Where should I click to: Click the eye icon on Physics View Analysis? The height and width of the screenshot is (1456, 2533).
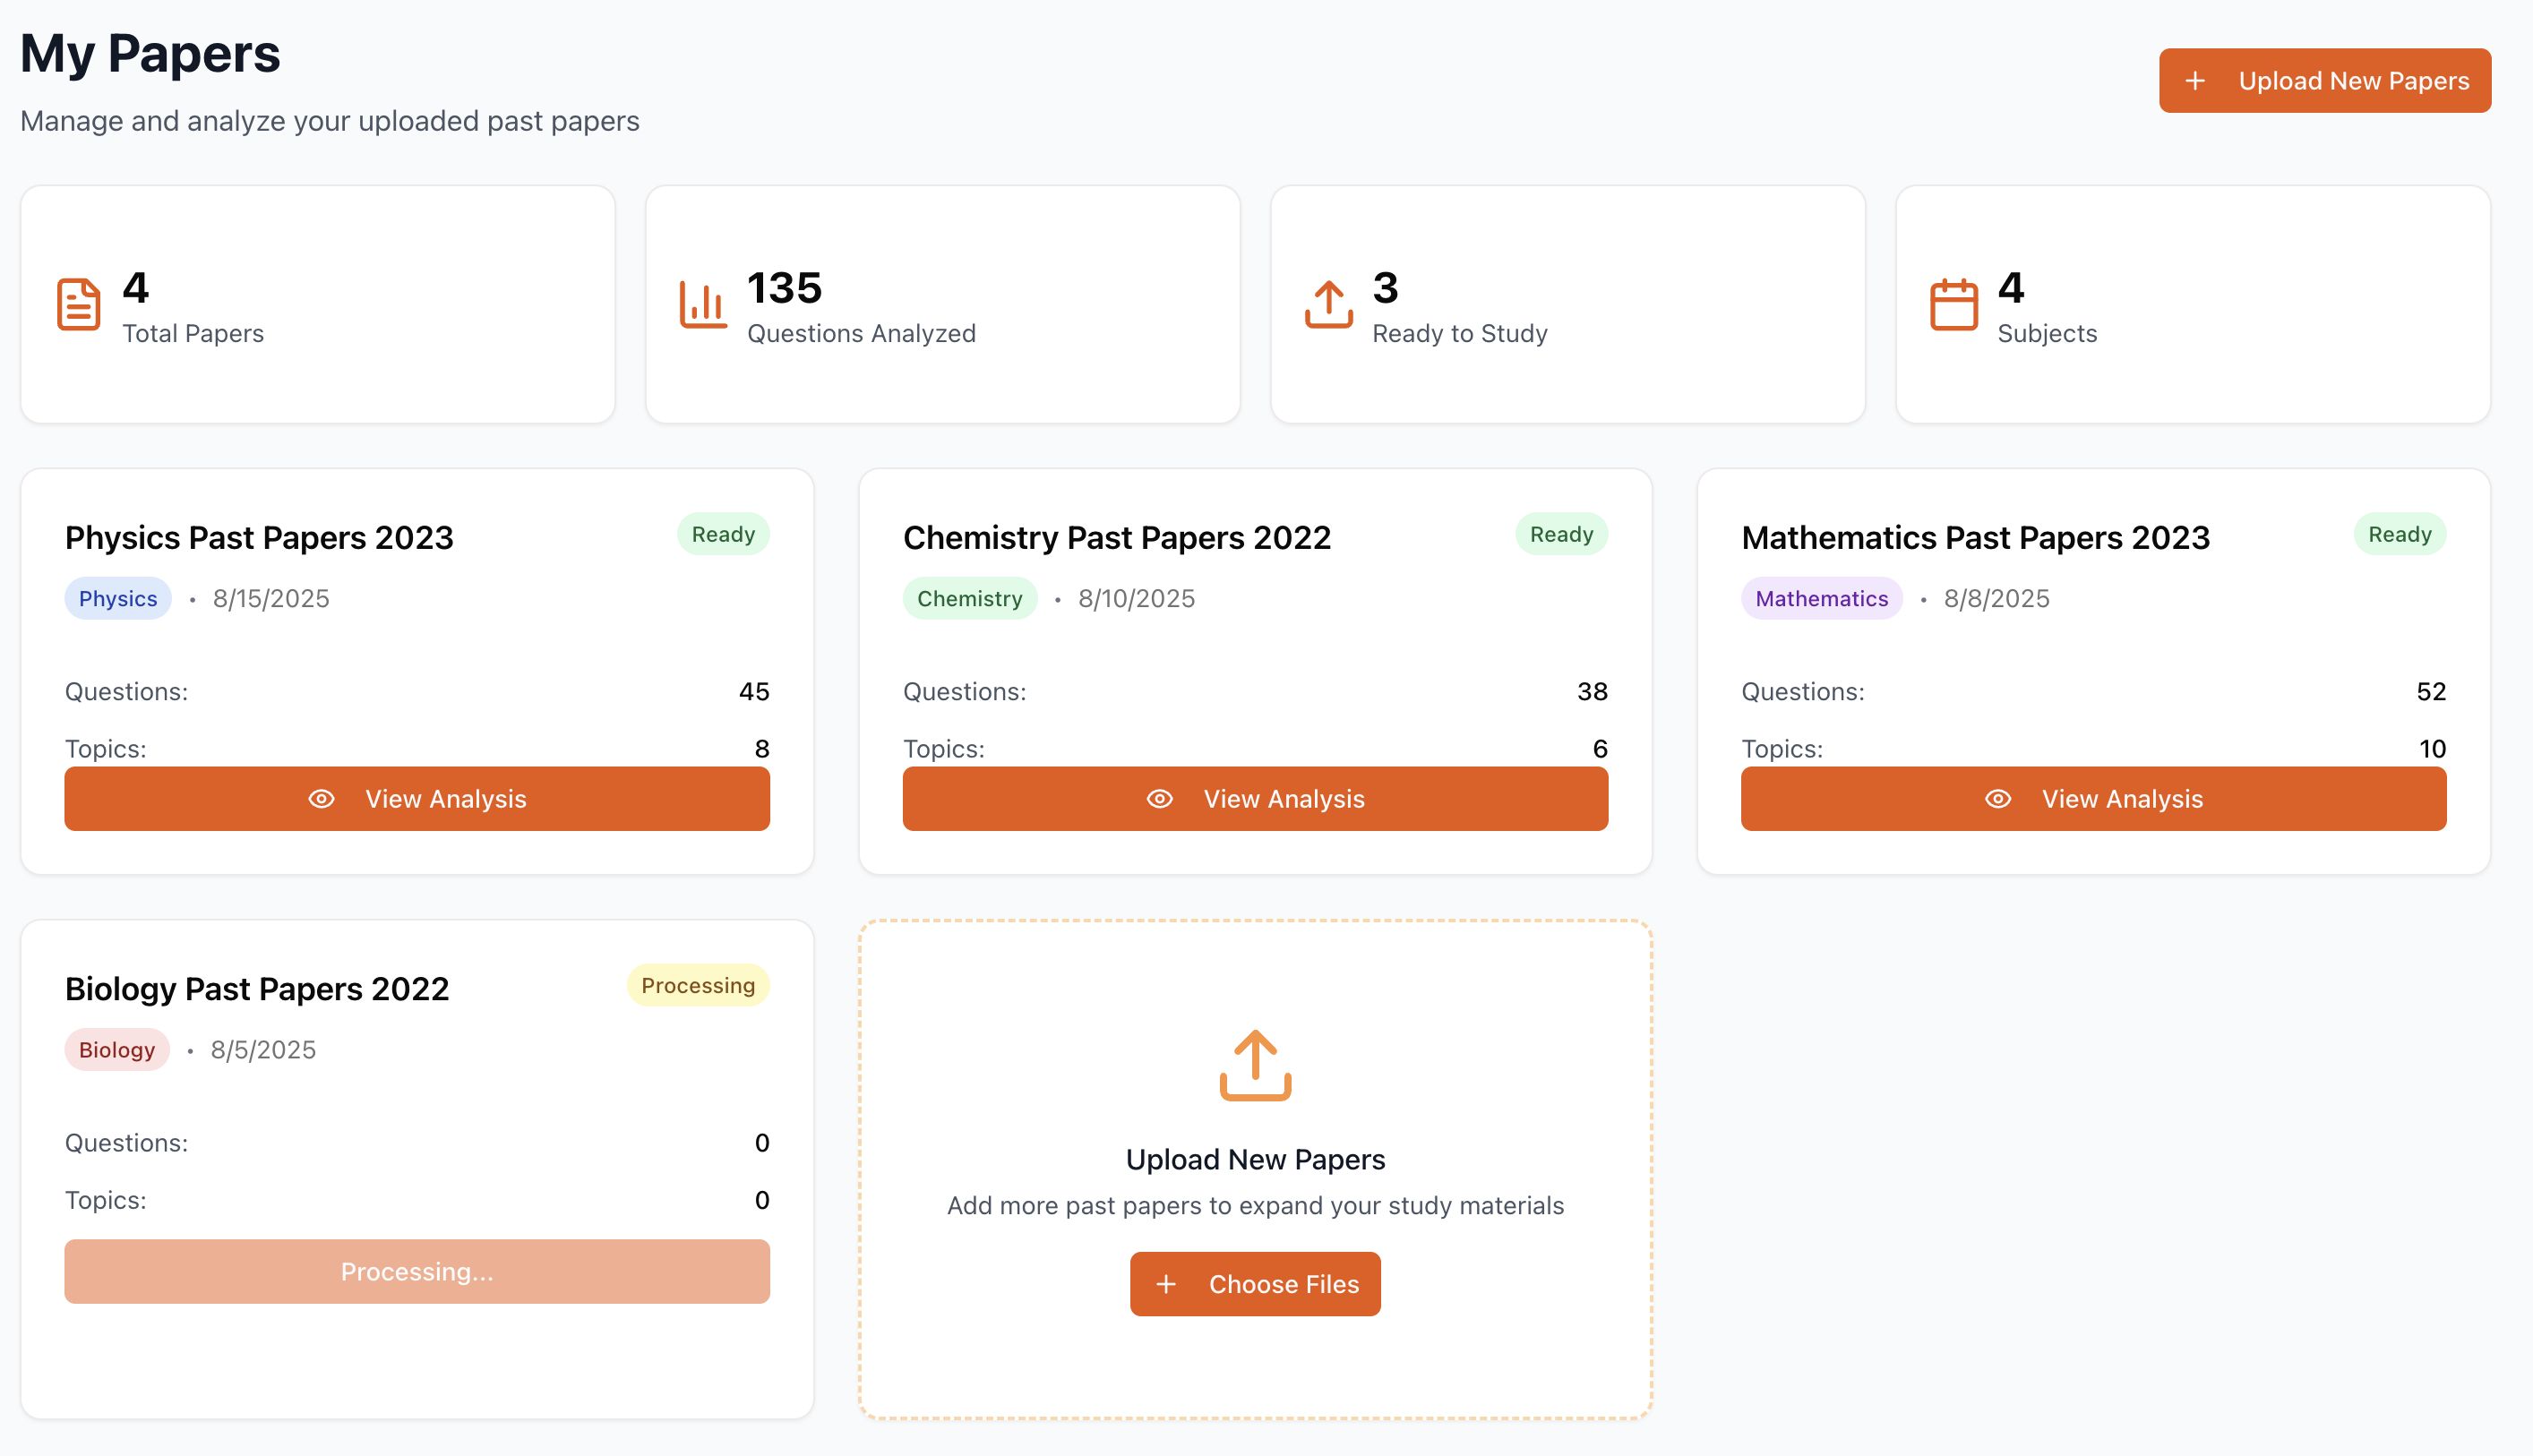pyautogui.click(x=321, y=799)
